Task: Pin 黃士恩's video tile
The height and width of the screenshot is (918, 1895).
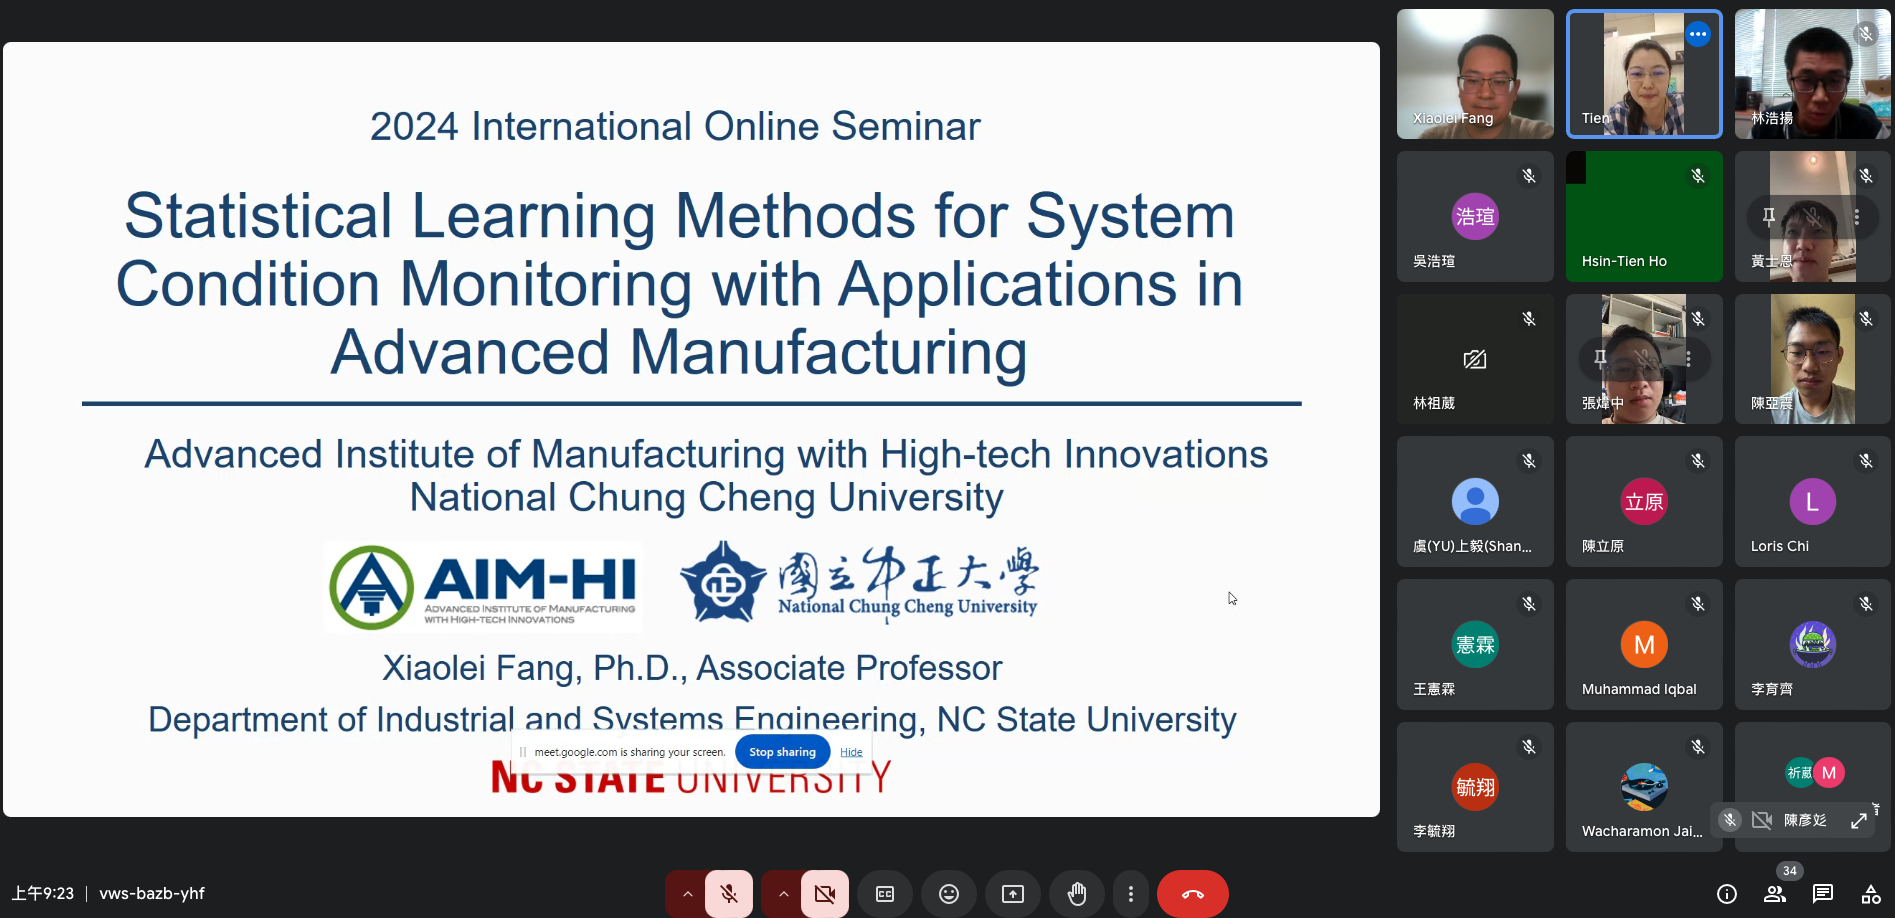Action: point(1769,216)
